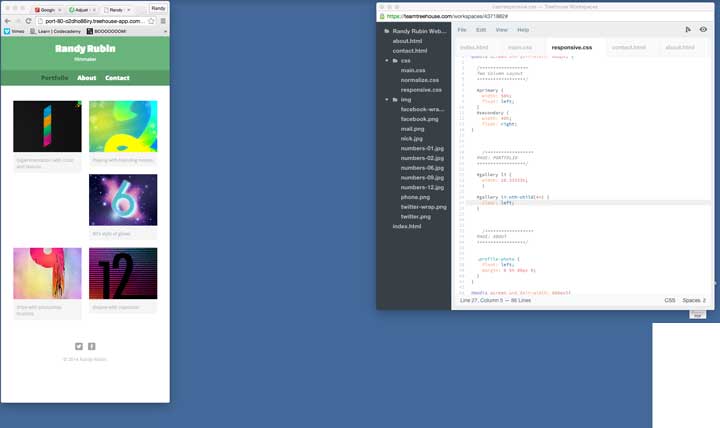
Task: Switch to the main.css editor tab
Action: 519,47
